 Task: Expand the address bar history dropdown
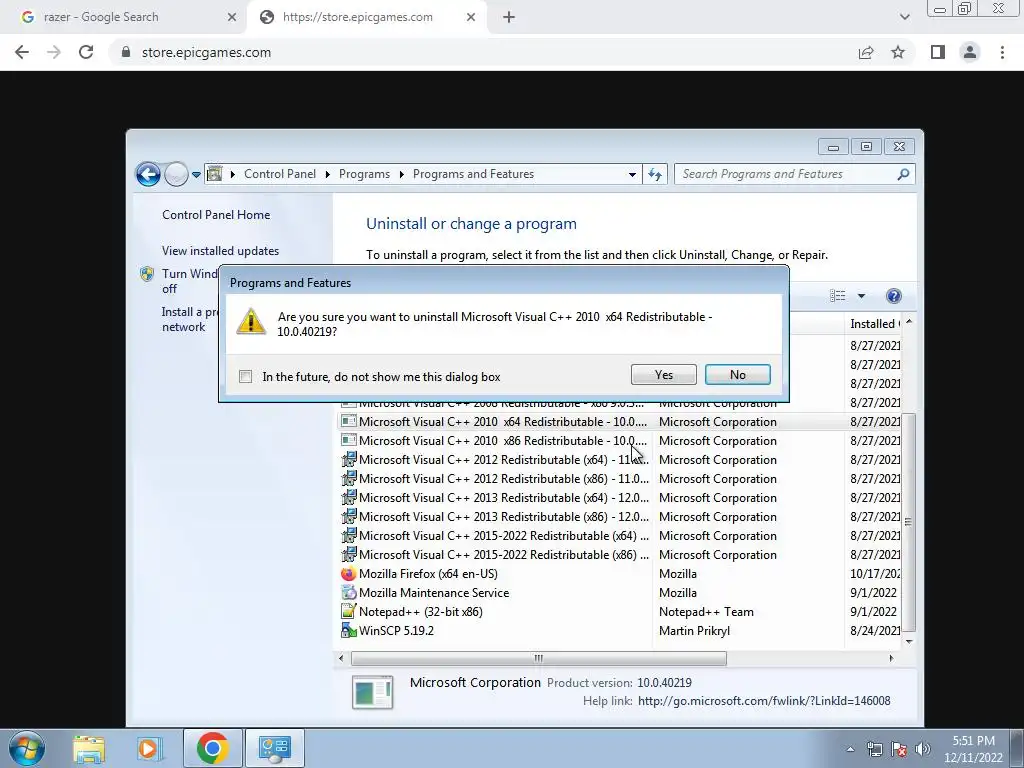click(632, 175)
